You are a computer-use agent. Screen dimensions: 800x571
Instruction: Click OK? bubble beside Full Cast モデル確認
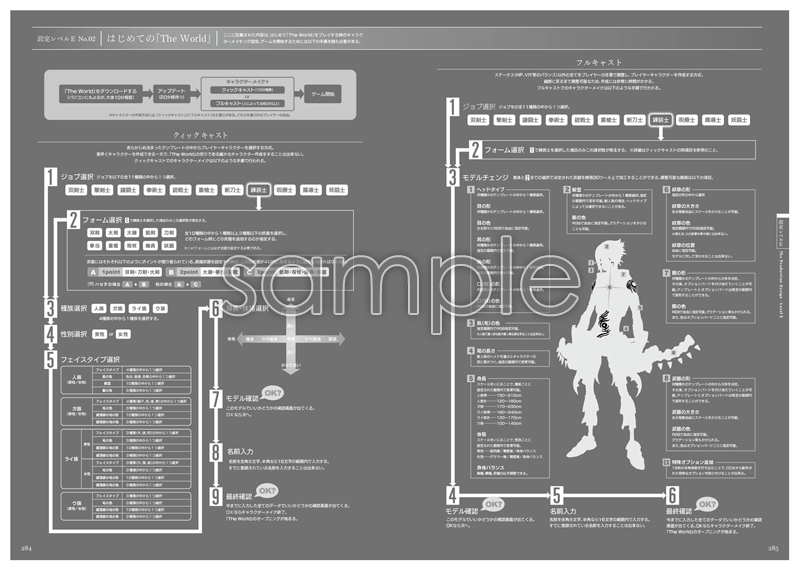click(493, 504)
